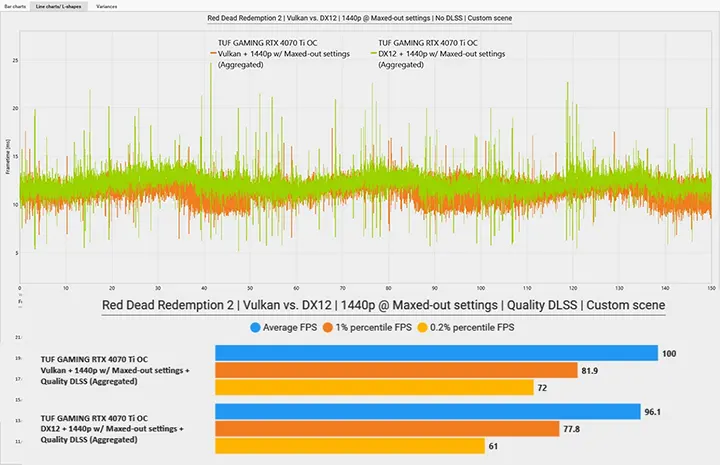Click the y-axis tick label 25
Image resolution: width=720 pixels, height=465 pixels.
point(16,60)
